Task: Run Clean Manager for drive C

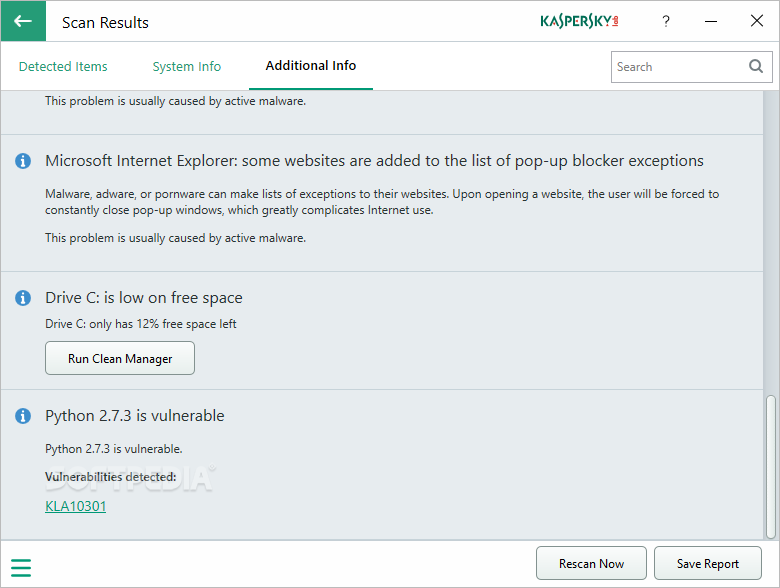Action: (120, 358)
